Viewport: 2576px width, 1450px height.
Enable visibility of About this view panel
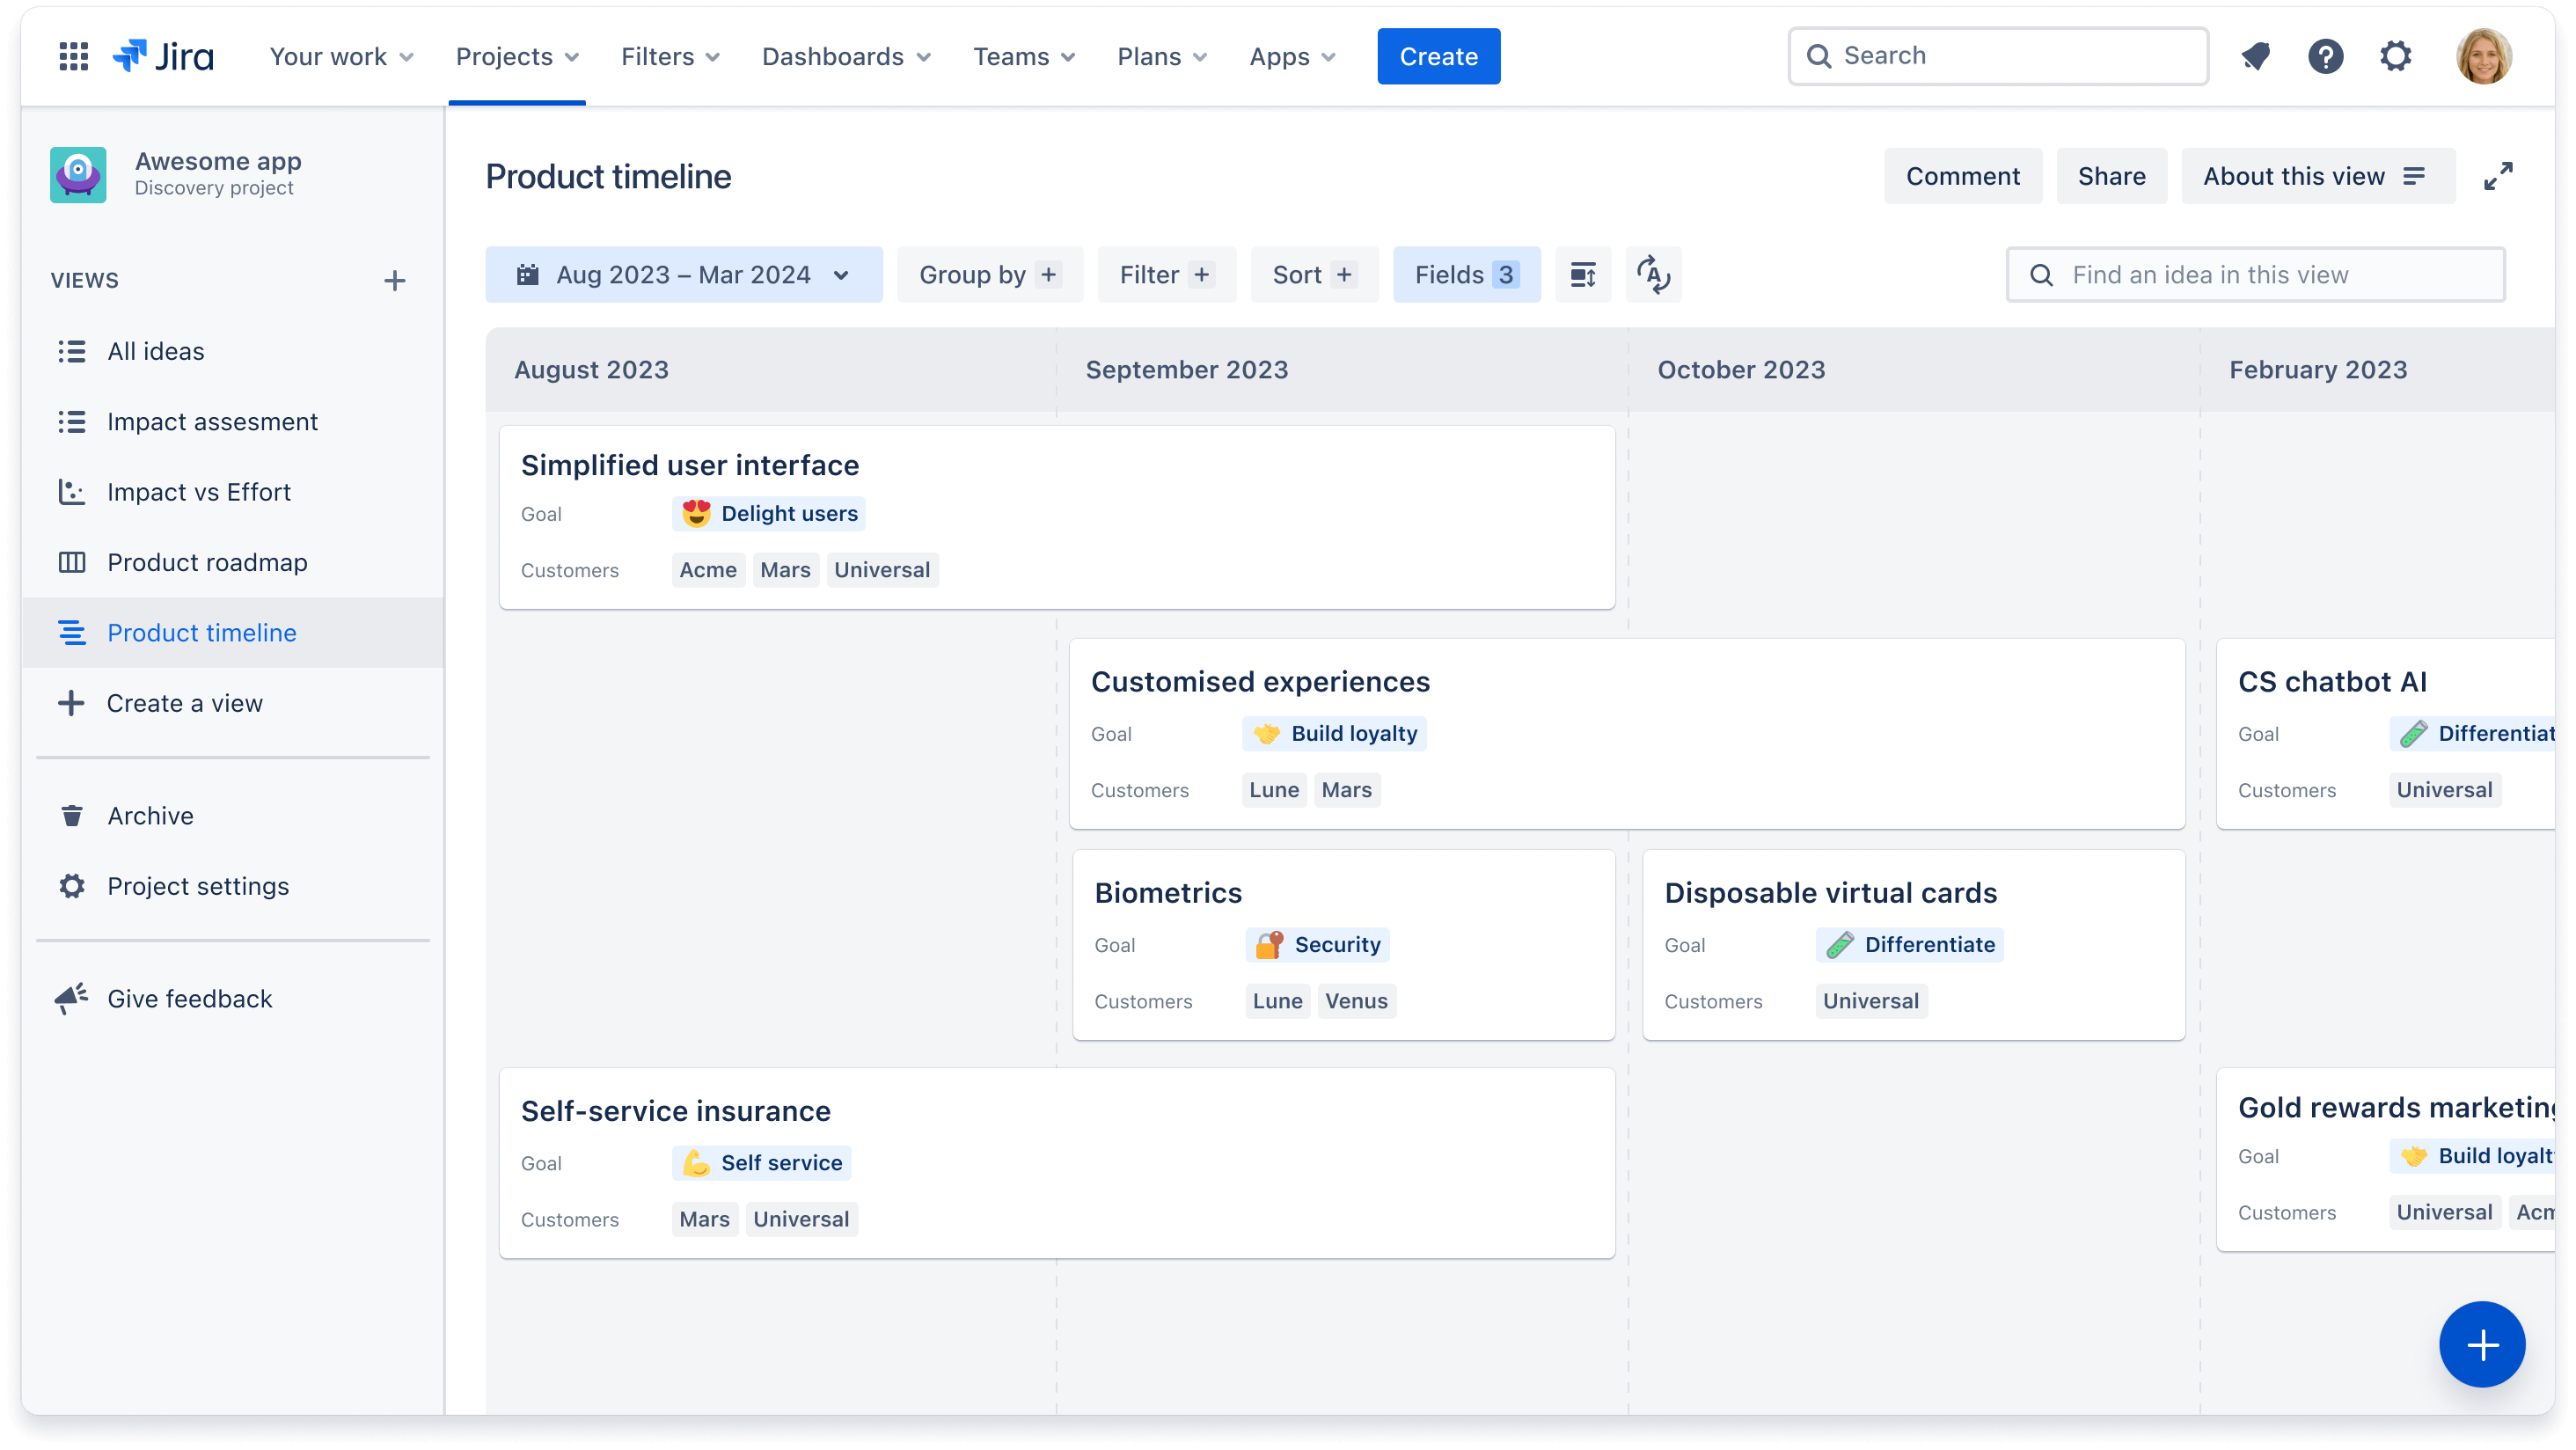point(2312,175)
